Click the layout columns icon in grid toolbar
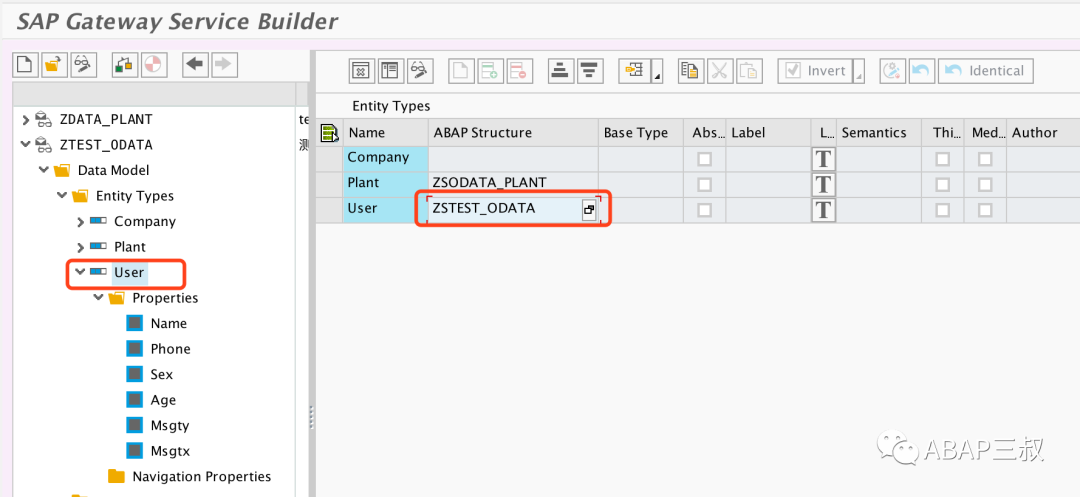This screenshot has width=1080, height=497. pos(391,70)
